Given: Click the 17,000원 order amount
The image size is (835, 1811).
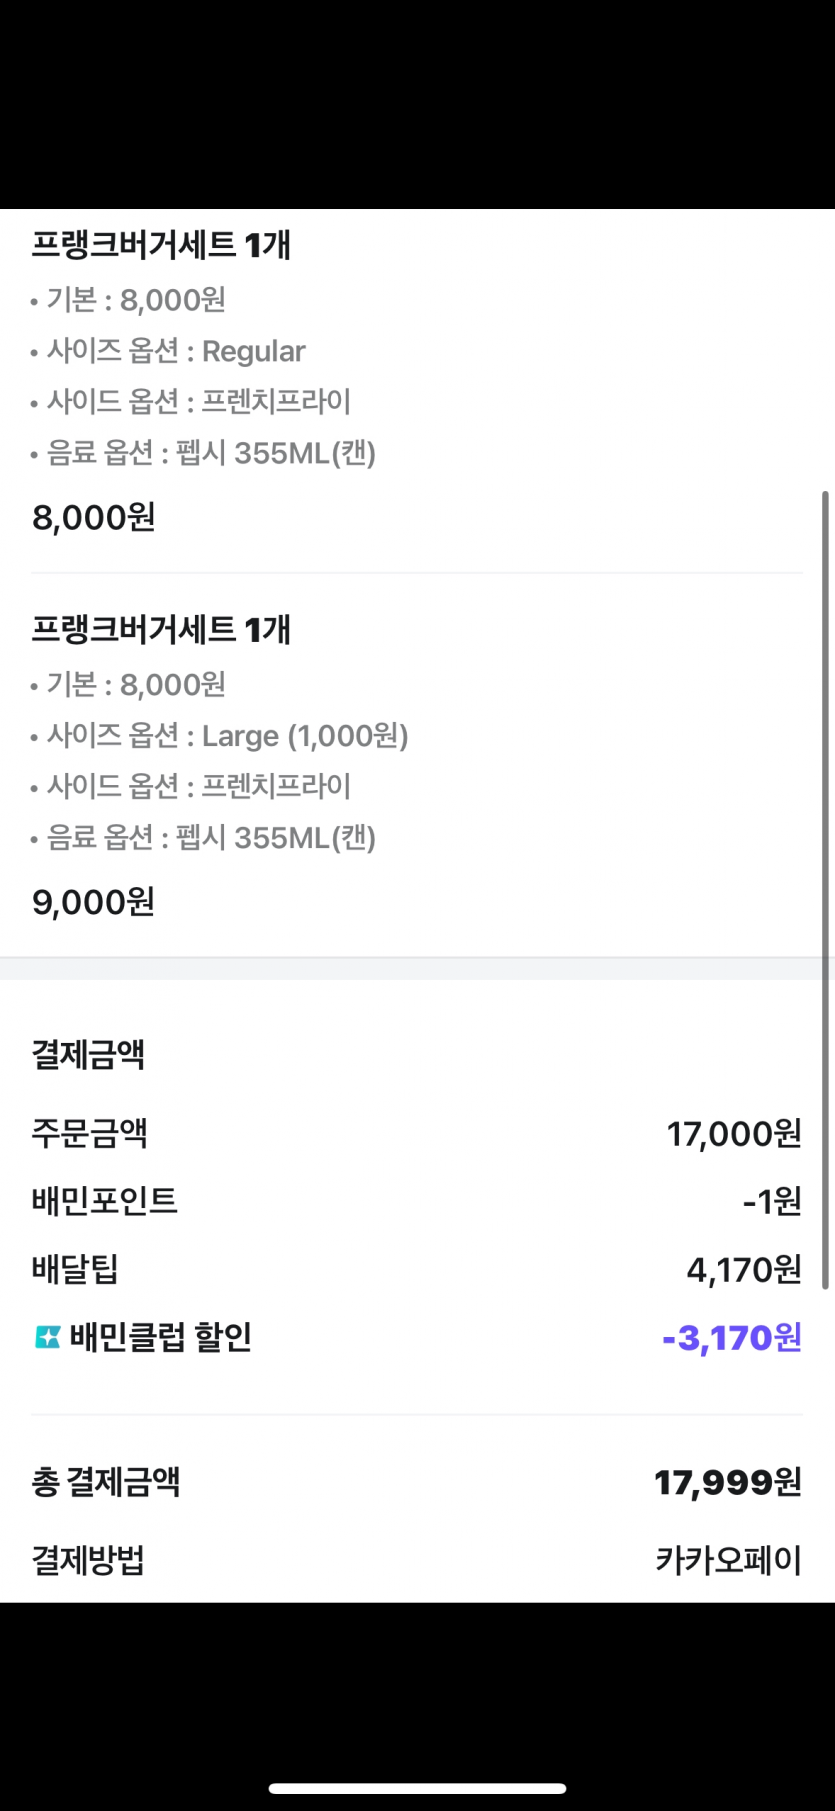Looking at the screenshot, I should tap(734, 1133).
